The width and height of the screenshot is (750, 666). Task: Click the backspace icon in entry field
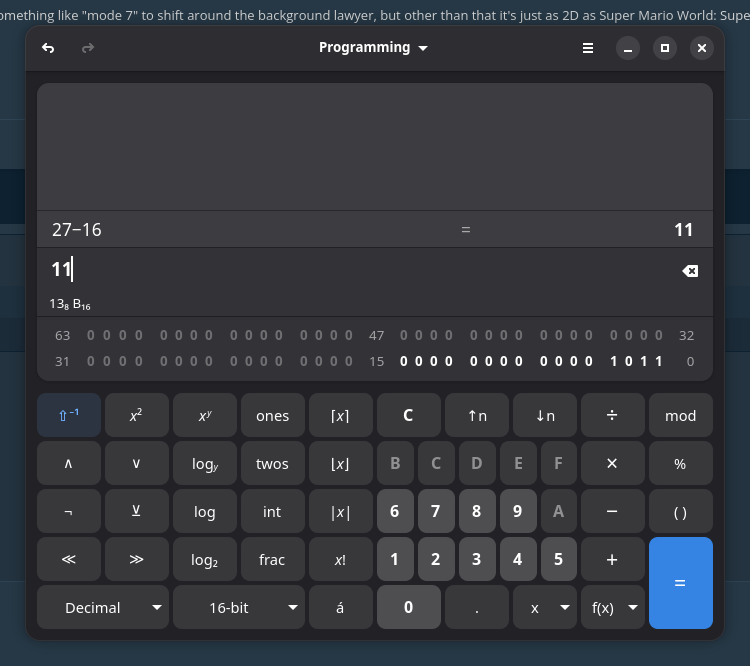click(x=690, y=271)
